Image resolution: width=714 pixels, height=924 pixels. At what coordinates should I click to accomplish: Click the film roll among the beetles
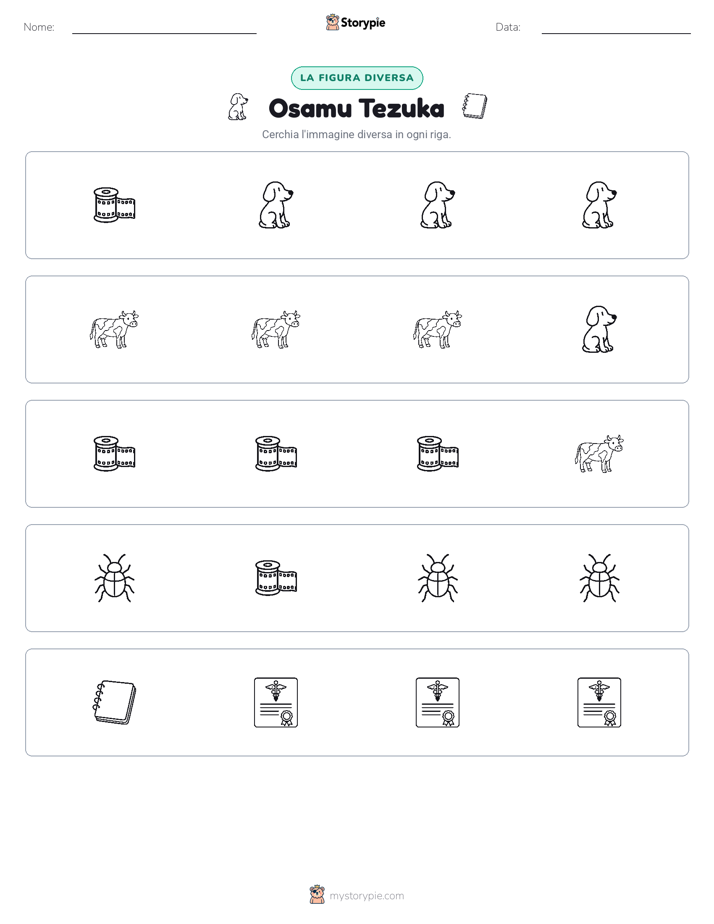(x=276, y=578)
